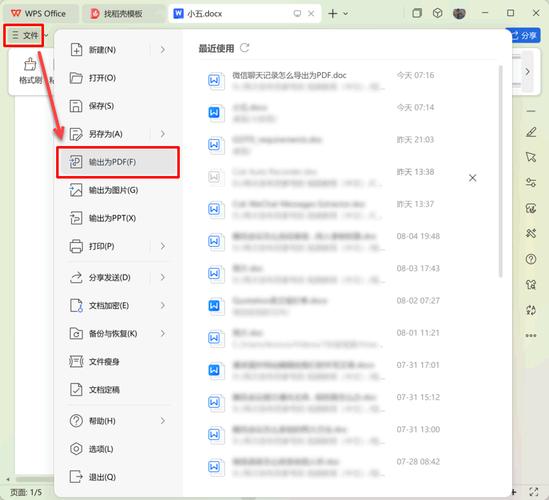Image resolution: width=549 pixels, height=500 pixels.
Task: Click the 退出(Q) exit icon
Action: pyautogui.click(x=76, y=477)
